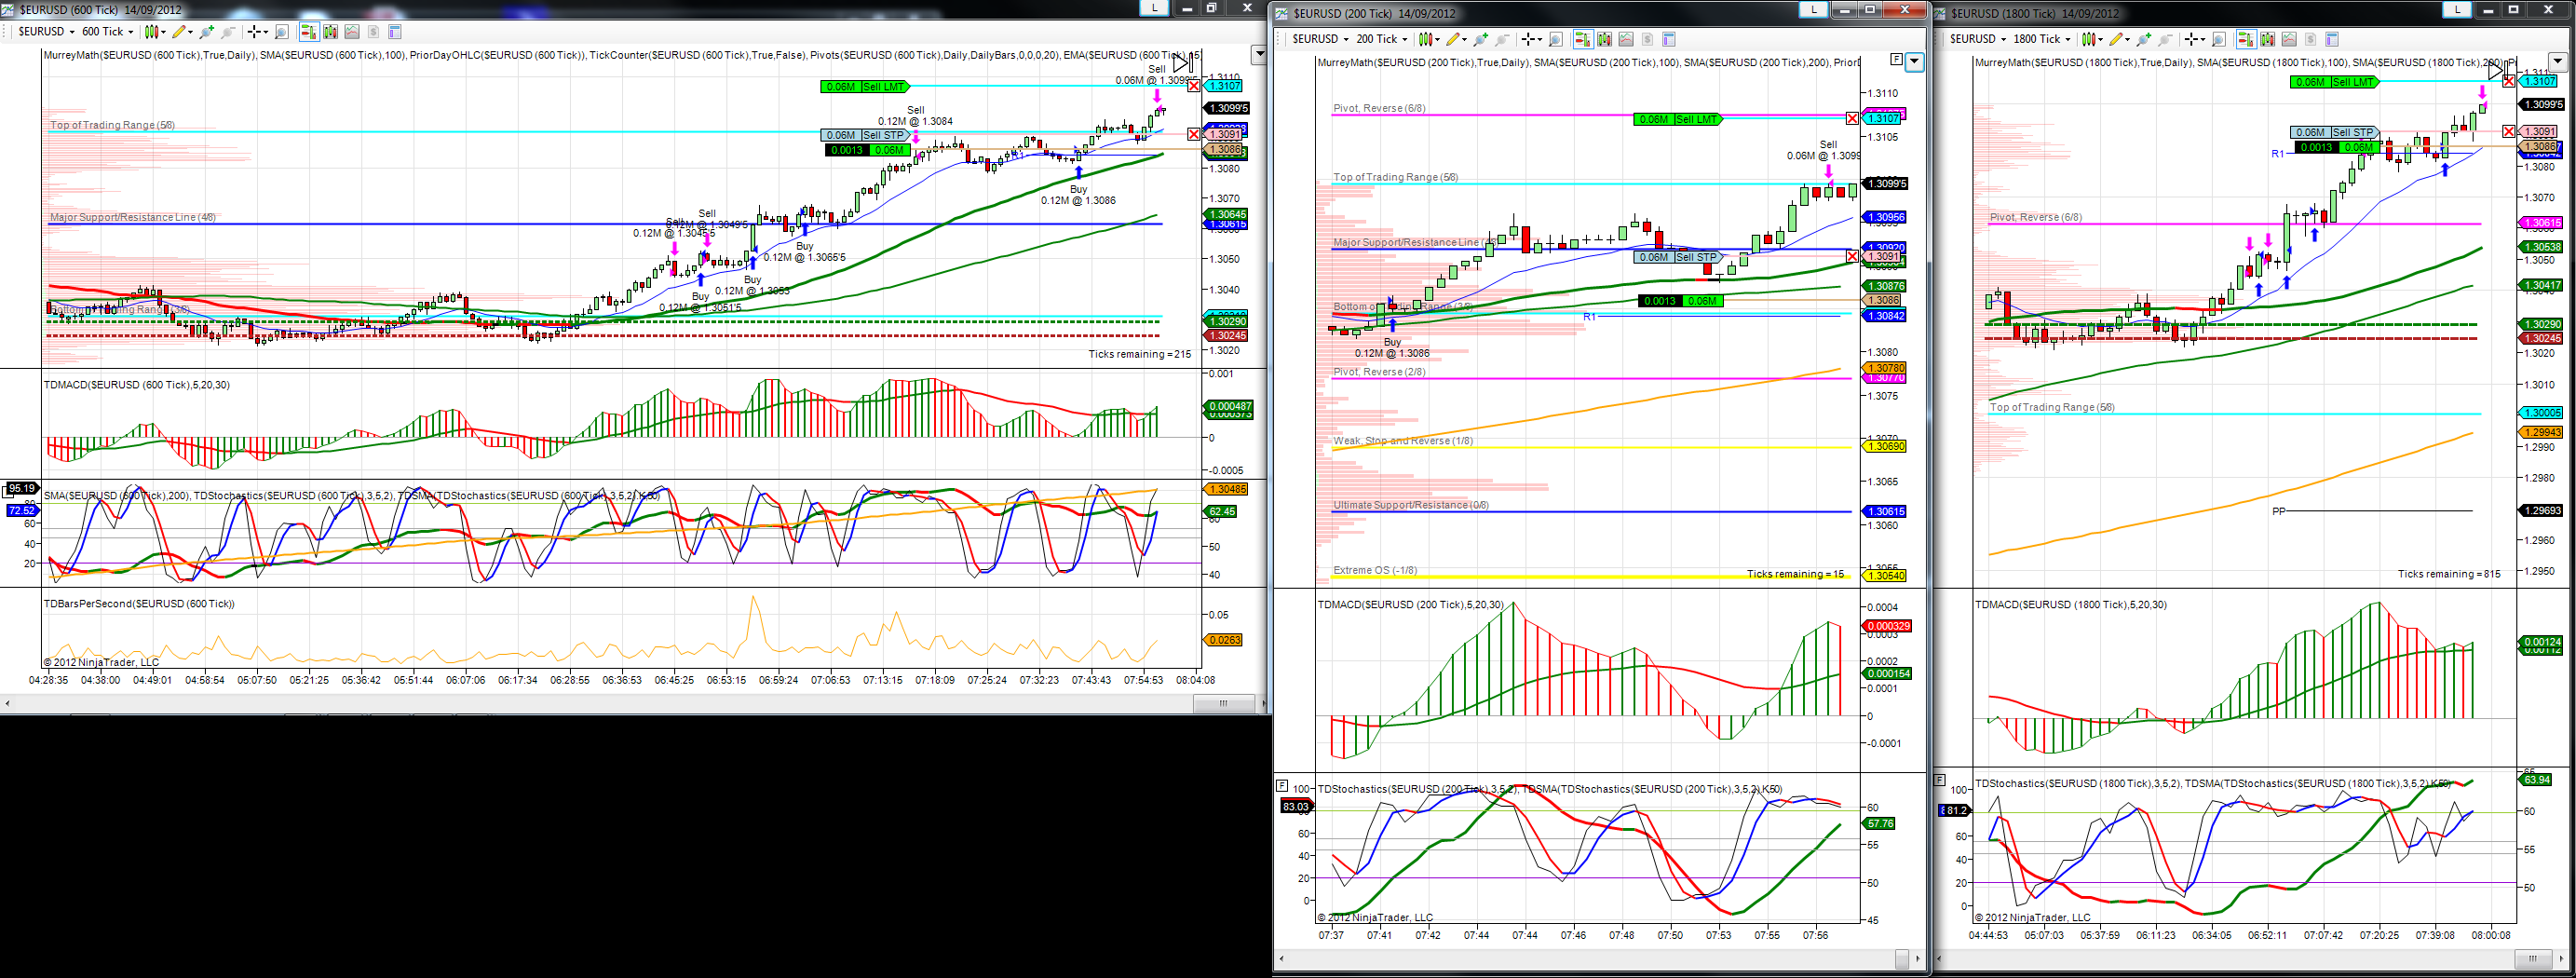This screenshot has width=2576, height=978.
Task: Open the 200 Tick interval dropdown
Action: pos(1381,39)
